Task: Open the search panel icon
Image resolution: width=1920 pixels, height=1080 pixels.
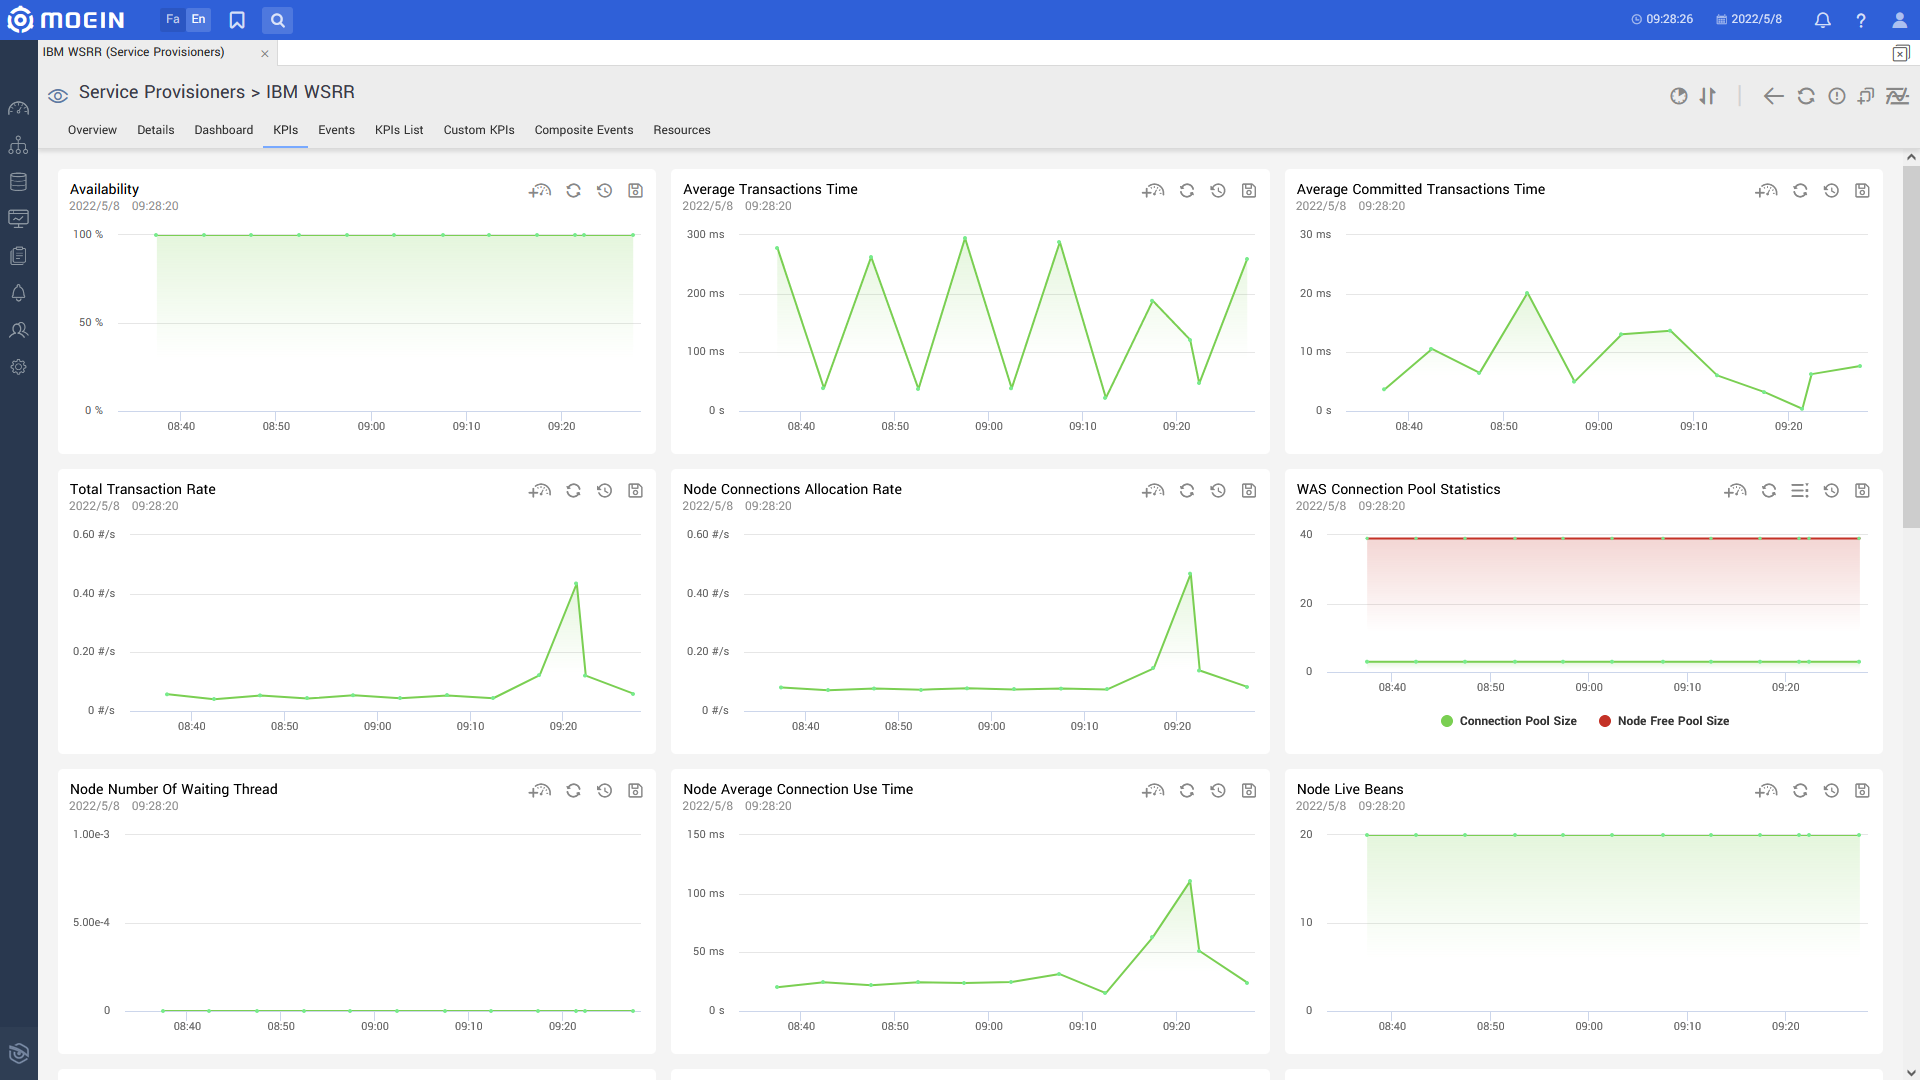Action: pyautogui.click(x=278, y=20)
